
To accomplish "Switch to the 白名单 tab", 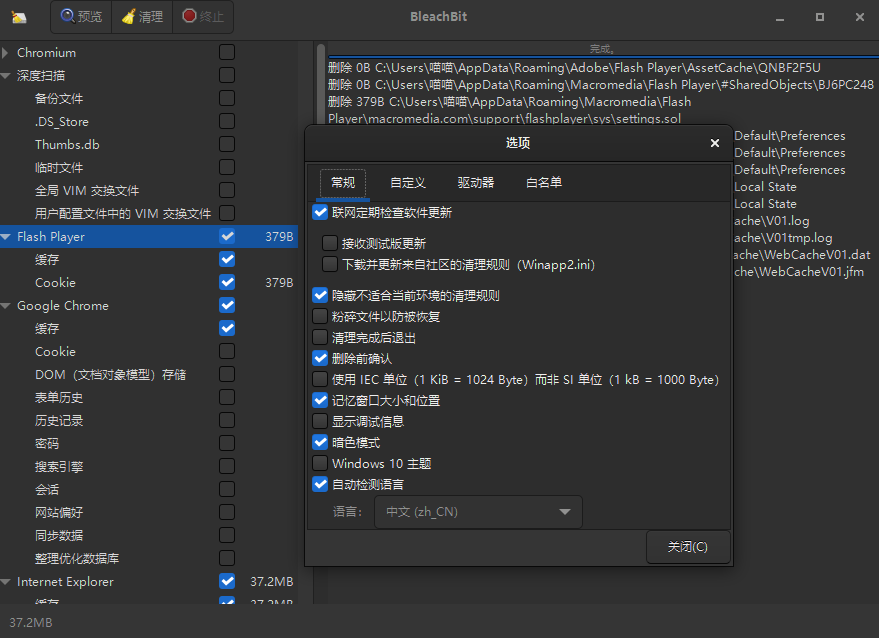I will (x=543, y=183).
